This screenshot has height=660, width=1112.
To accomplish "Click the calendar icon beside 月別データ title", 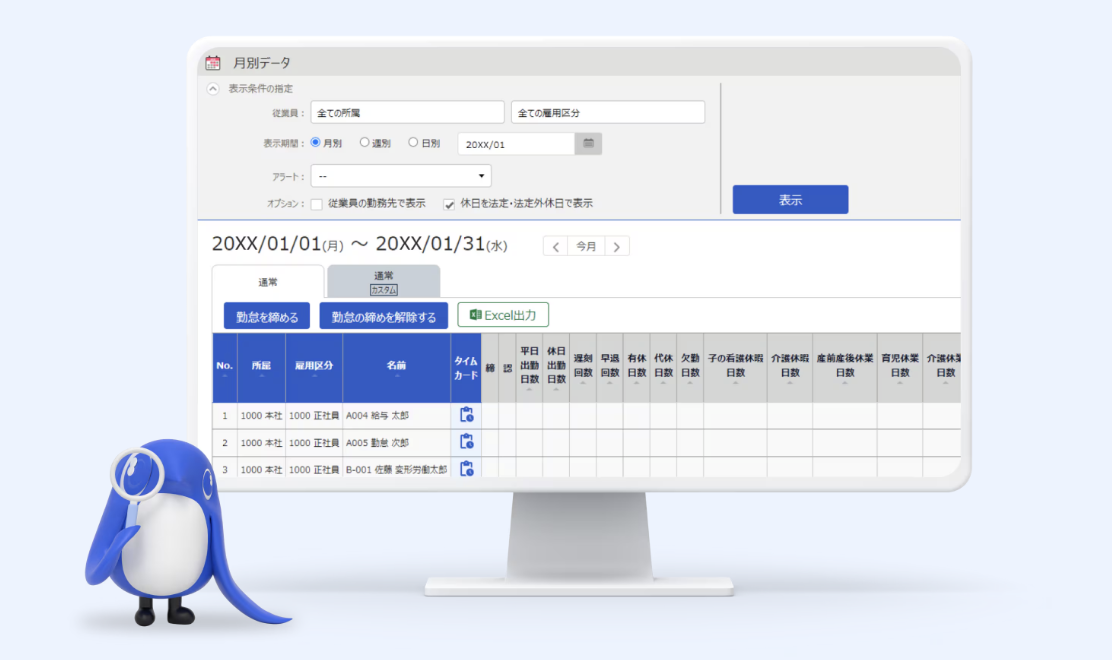I will (x=214, y=61).
